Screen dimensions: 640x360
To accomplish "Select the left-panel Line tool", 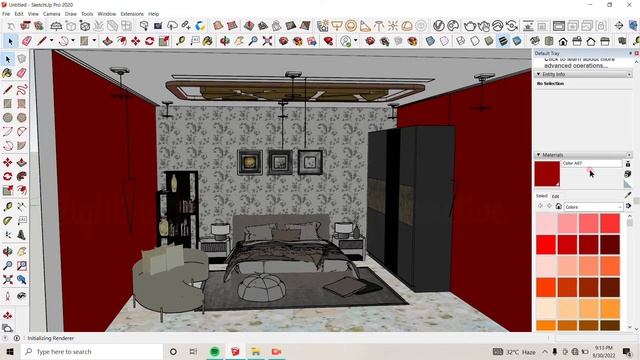I will point(7,89).
